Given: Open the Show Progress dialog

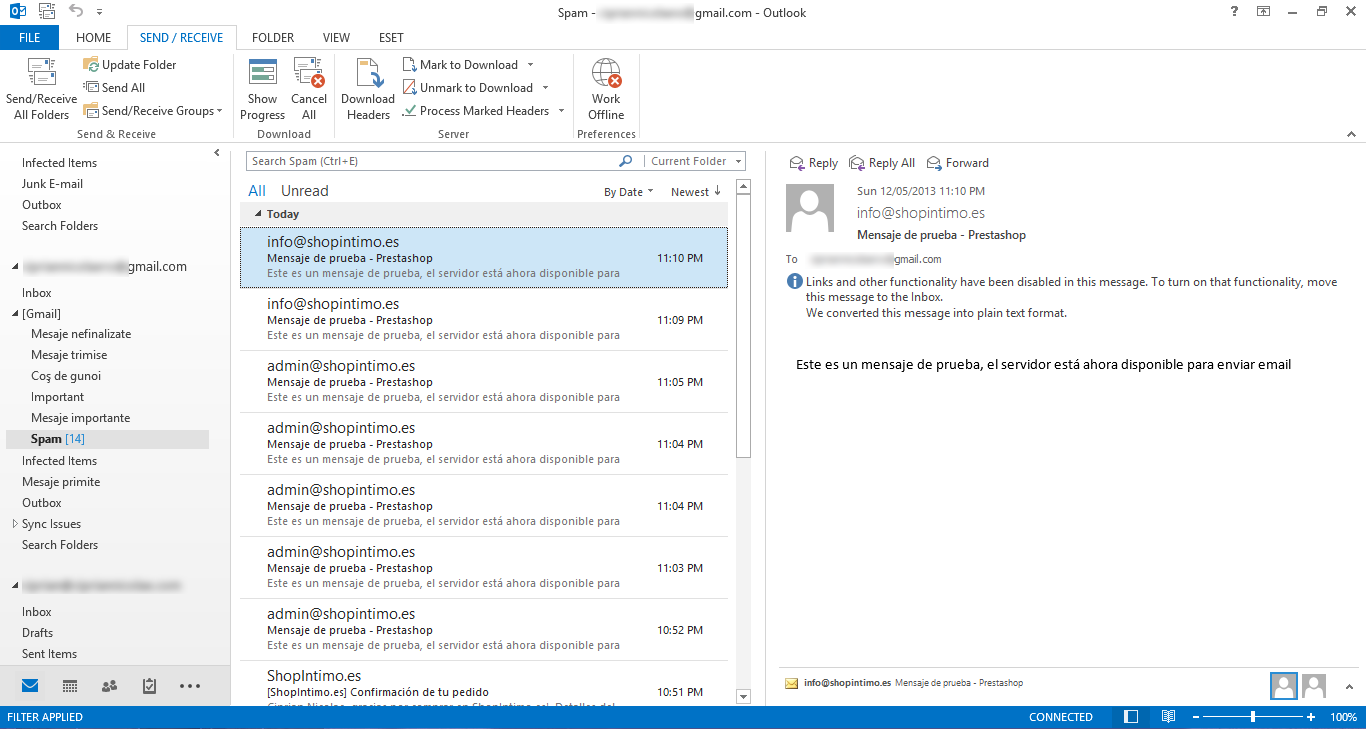Looking at the screenshot, I should pyautogui.click(x=262, y=89).
